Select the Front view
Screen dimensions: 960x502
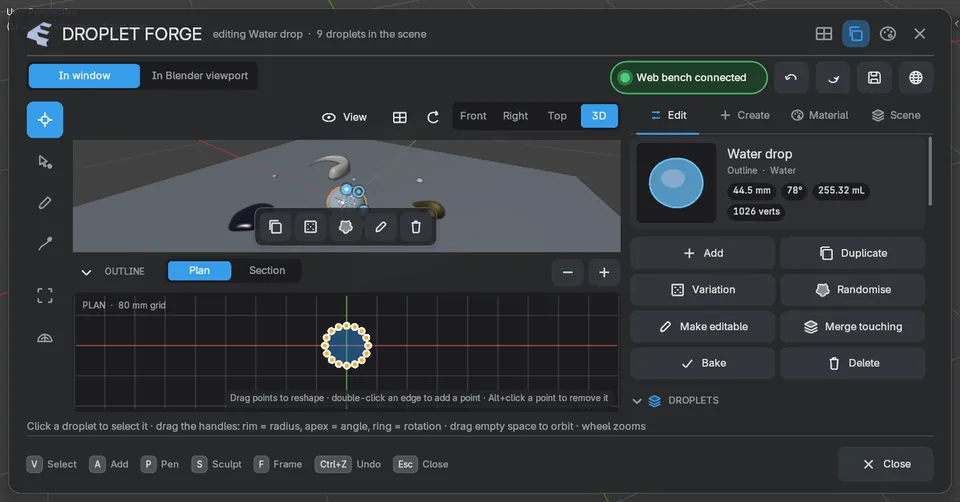pos(473,116)
